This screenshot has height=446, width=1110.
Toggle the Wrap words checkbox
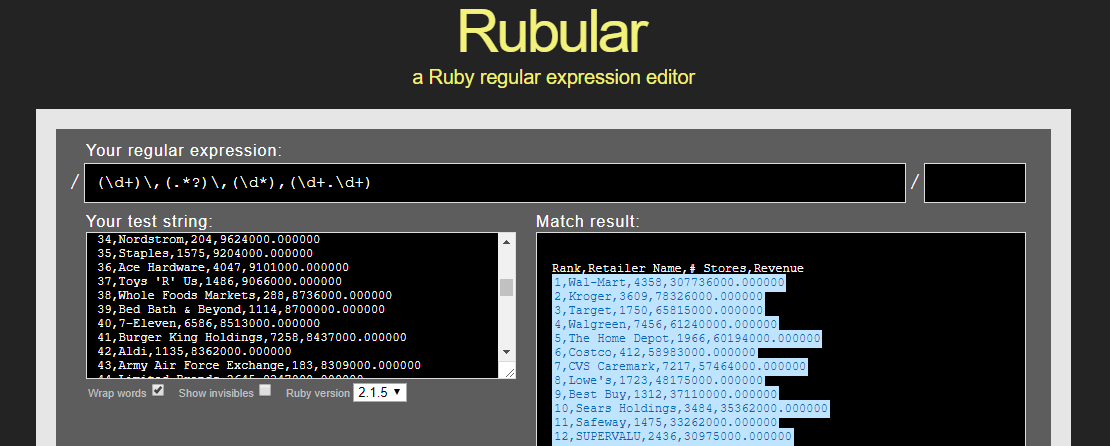(158, 390)
